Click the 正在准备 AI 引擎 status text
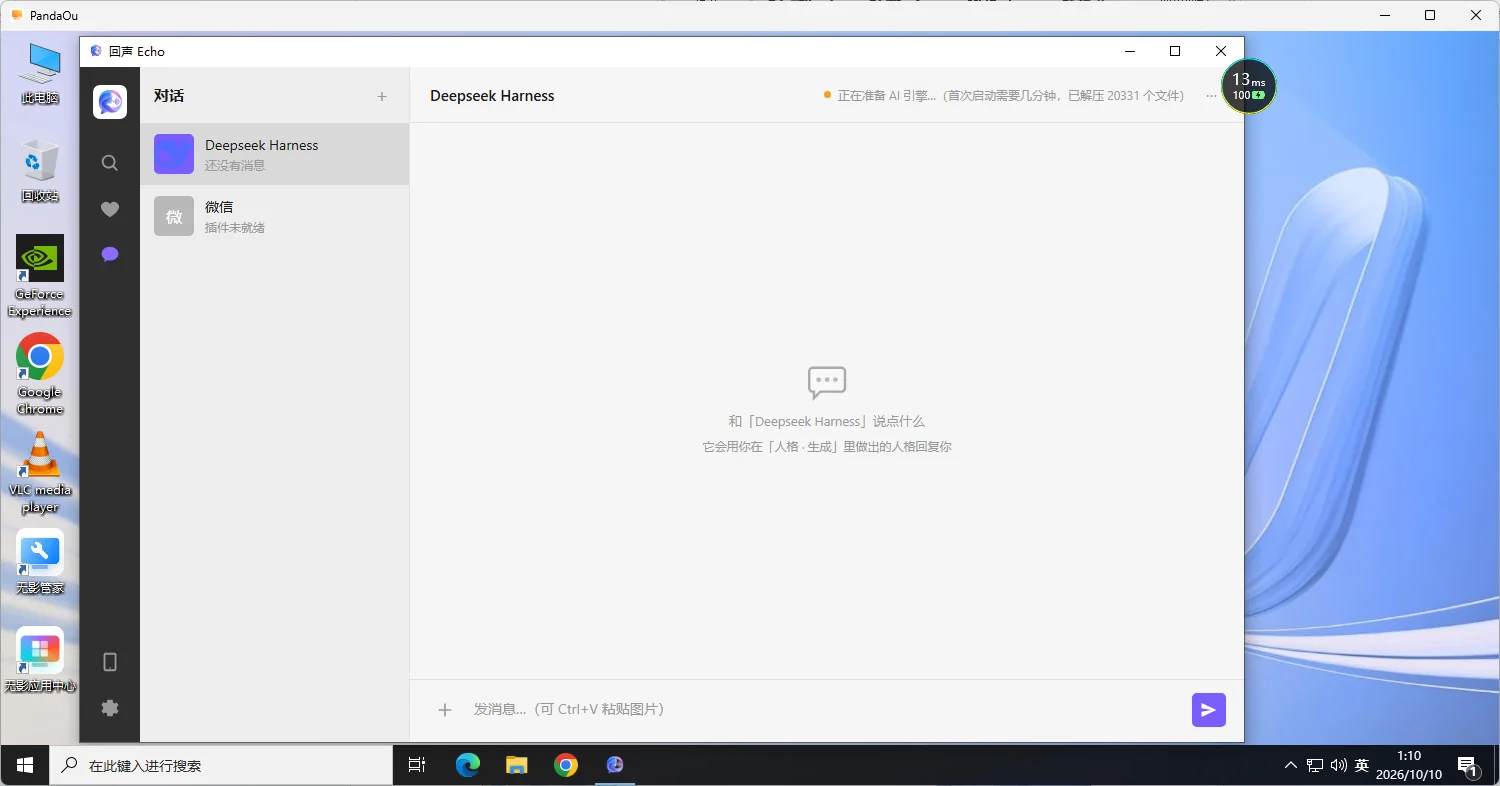Image resolution: width=1500 pixels, height=786 pixels. pyautogui.click(x=1010, y=96)
